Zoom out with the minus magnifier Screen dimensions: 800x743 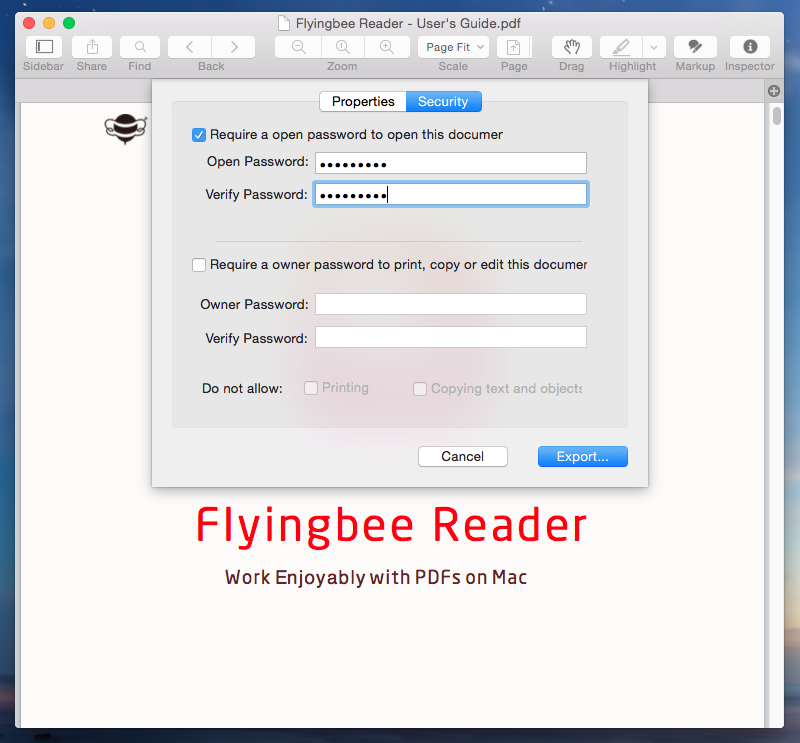(298, 47)
